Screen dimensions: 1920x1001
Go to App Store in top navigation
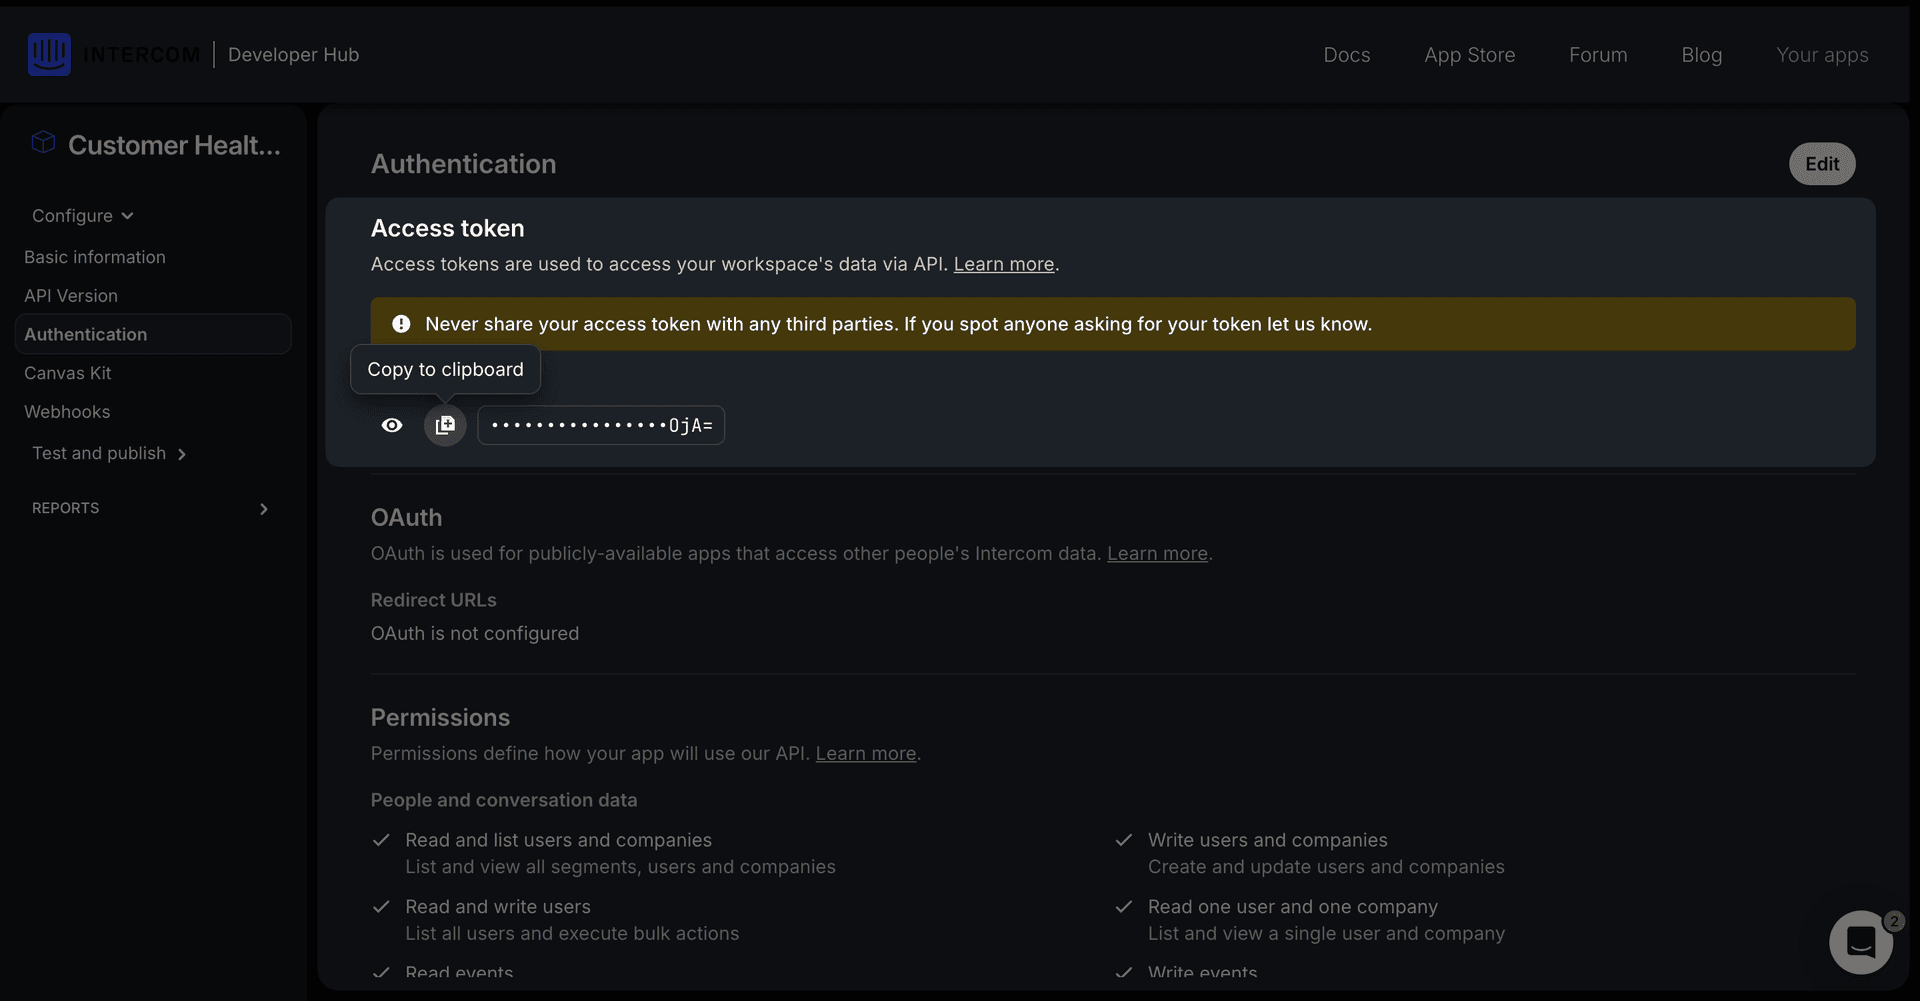1469,55
